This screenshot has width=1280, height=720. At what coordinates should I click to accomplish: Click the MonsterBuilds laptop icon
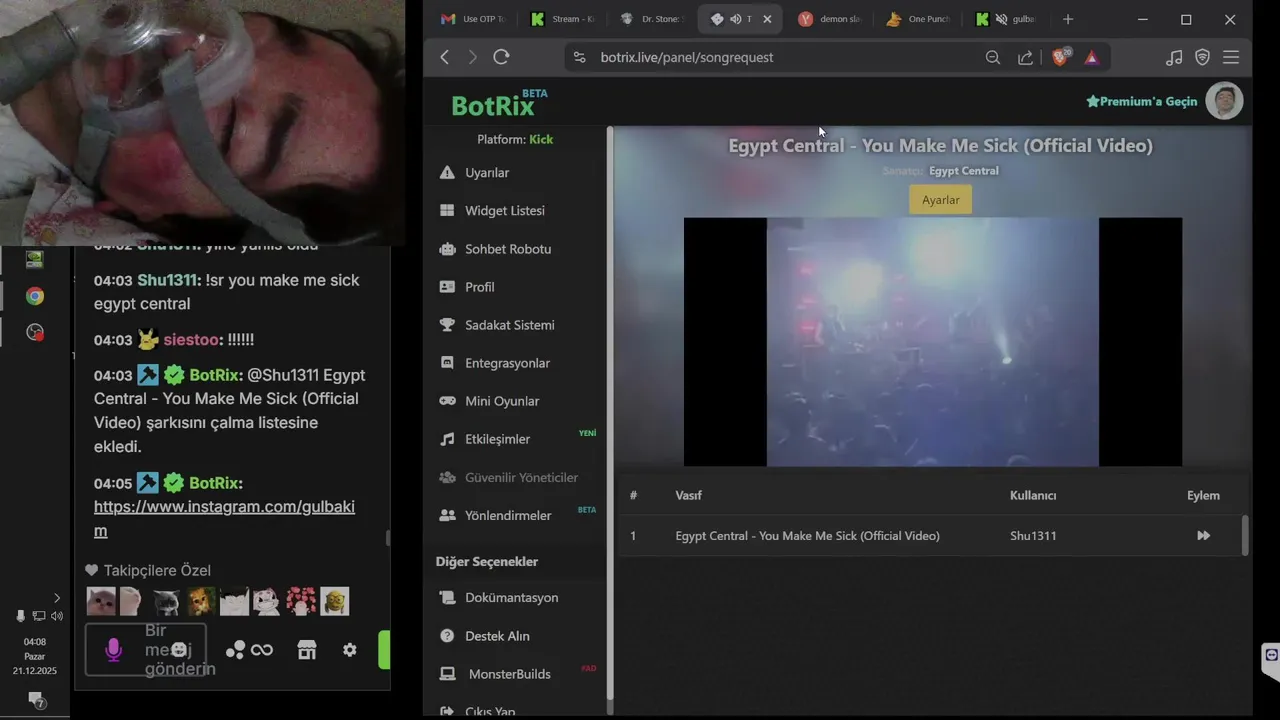[447, 674]
